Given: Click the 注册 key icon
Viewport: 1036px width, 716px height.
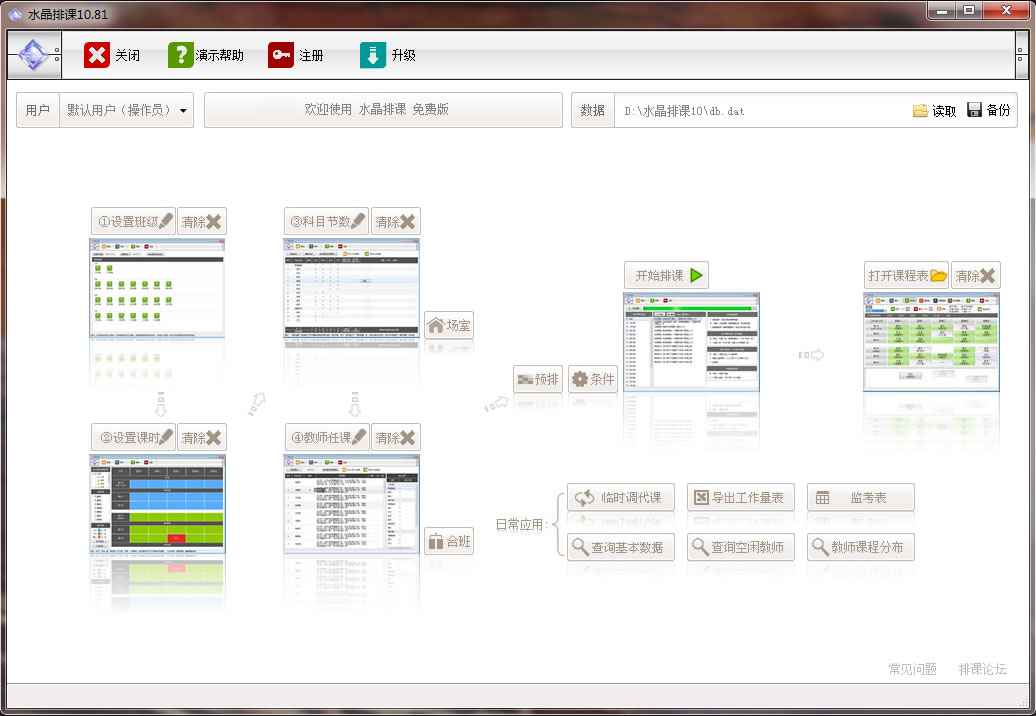Looking at the screenshot, I should [281, 55].
